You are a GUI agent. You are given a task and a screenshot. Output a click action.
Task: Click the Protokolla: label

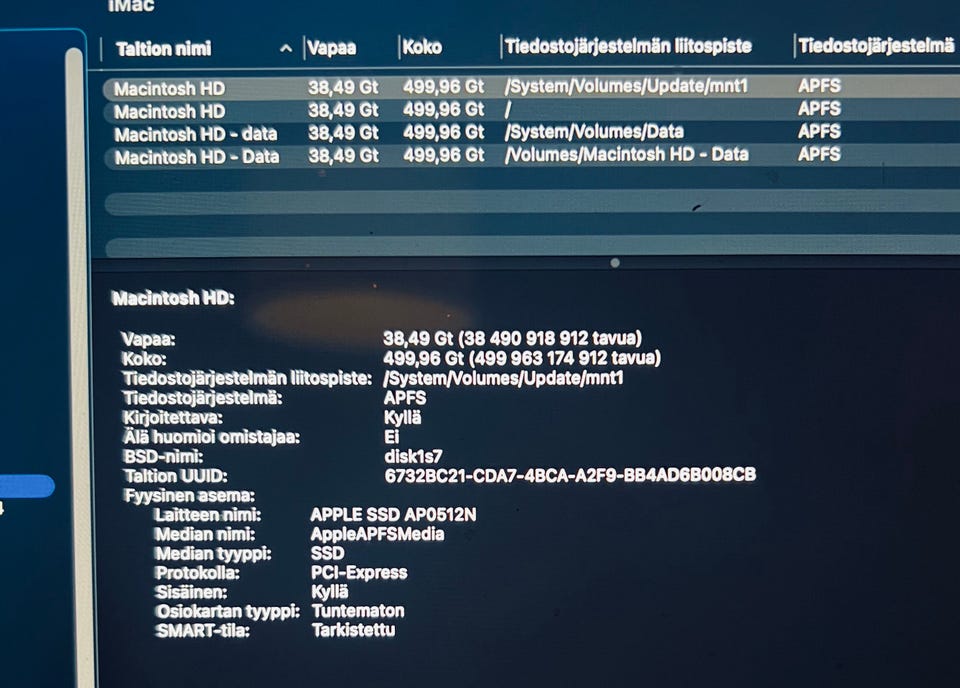197,573
